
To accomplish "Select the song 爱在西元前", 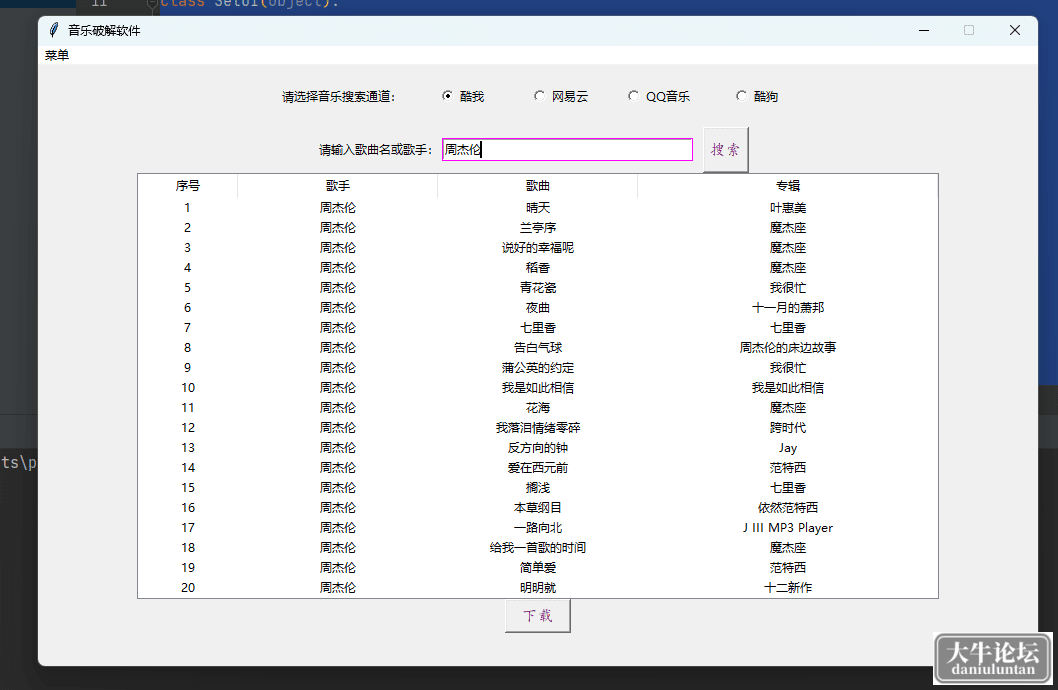I will [538, 467].
